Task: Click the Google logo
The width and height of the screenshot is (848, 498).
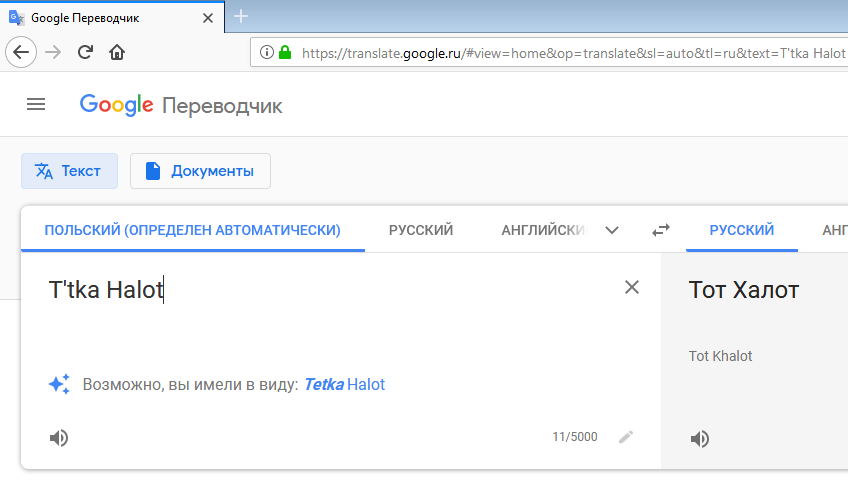Action: (116, 105)
